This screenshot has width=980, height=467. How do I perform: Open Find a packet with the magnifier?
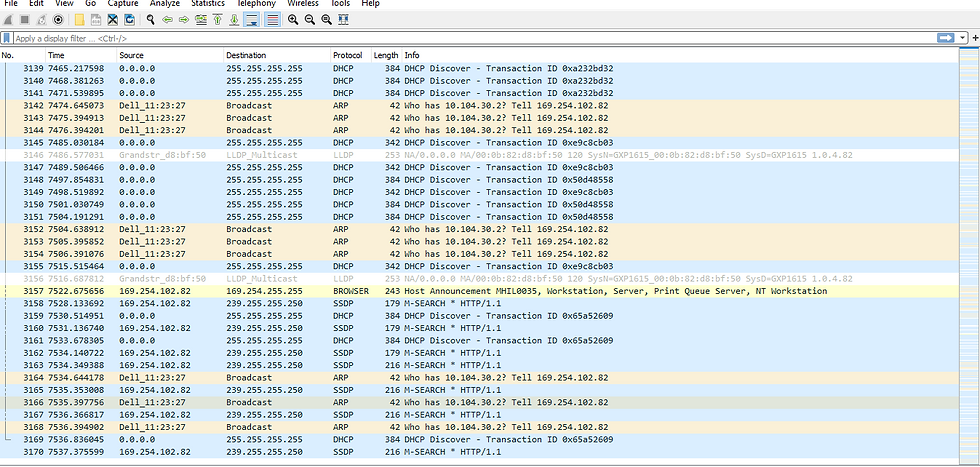pyautogui.click(x=151, y=20)
